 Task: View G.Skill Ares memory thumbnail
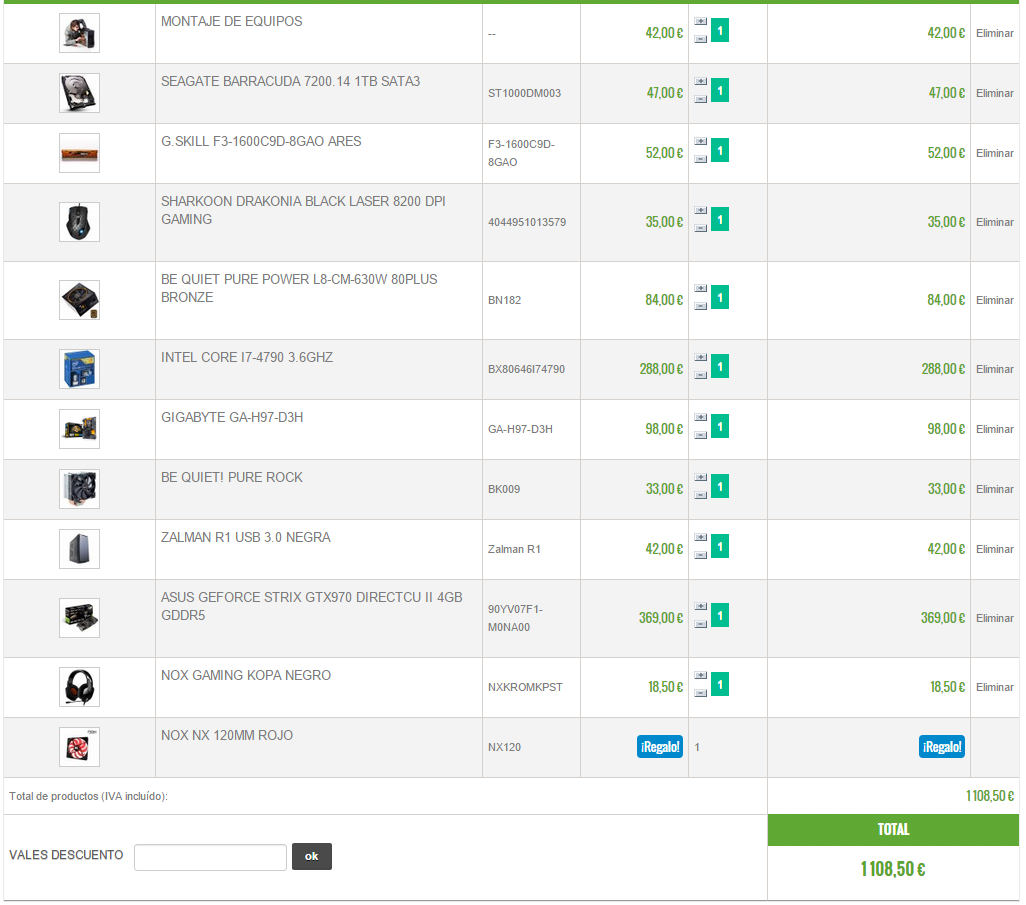[x=79, y=153]
